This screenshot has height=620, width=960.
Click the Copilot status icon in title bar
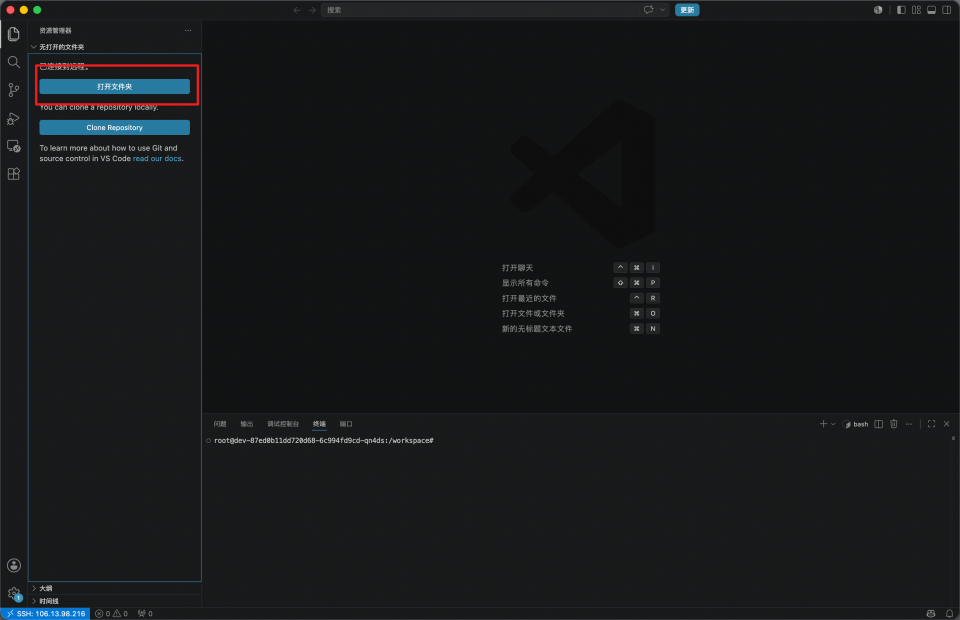(878, 10)
